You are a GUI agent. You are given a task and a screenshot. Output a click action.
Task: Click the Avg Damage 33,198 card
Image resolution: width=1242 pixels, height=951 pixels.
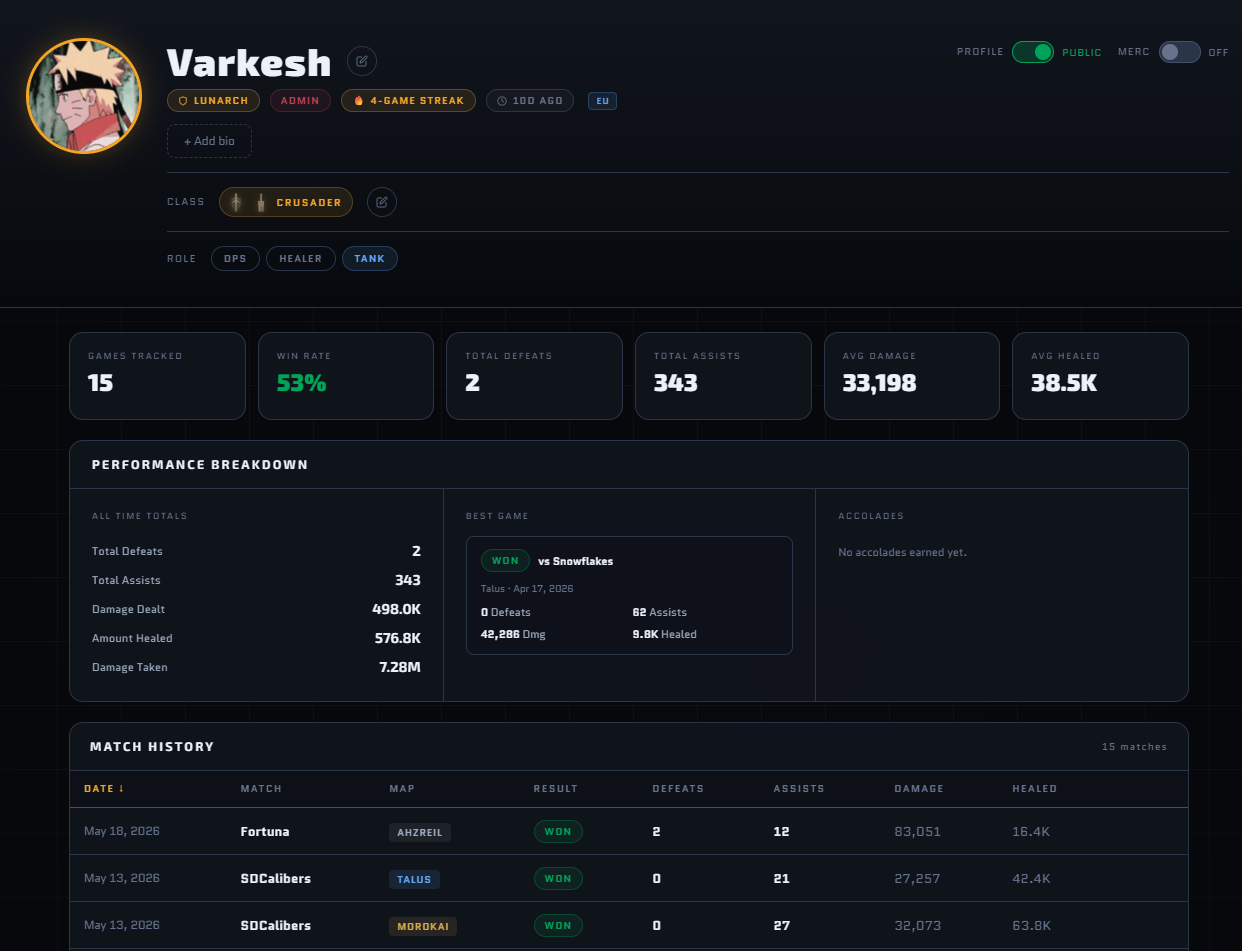pos(912,375)
